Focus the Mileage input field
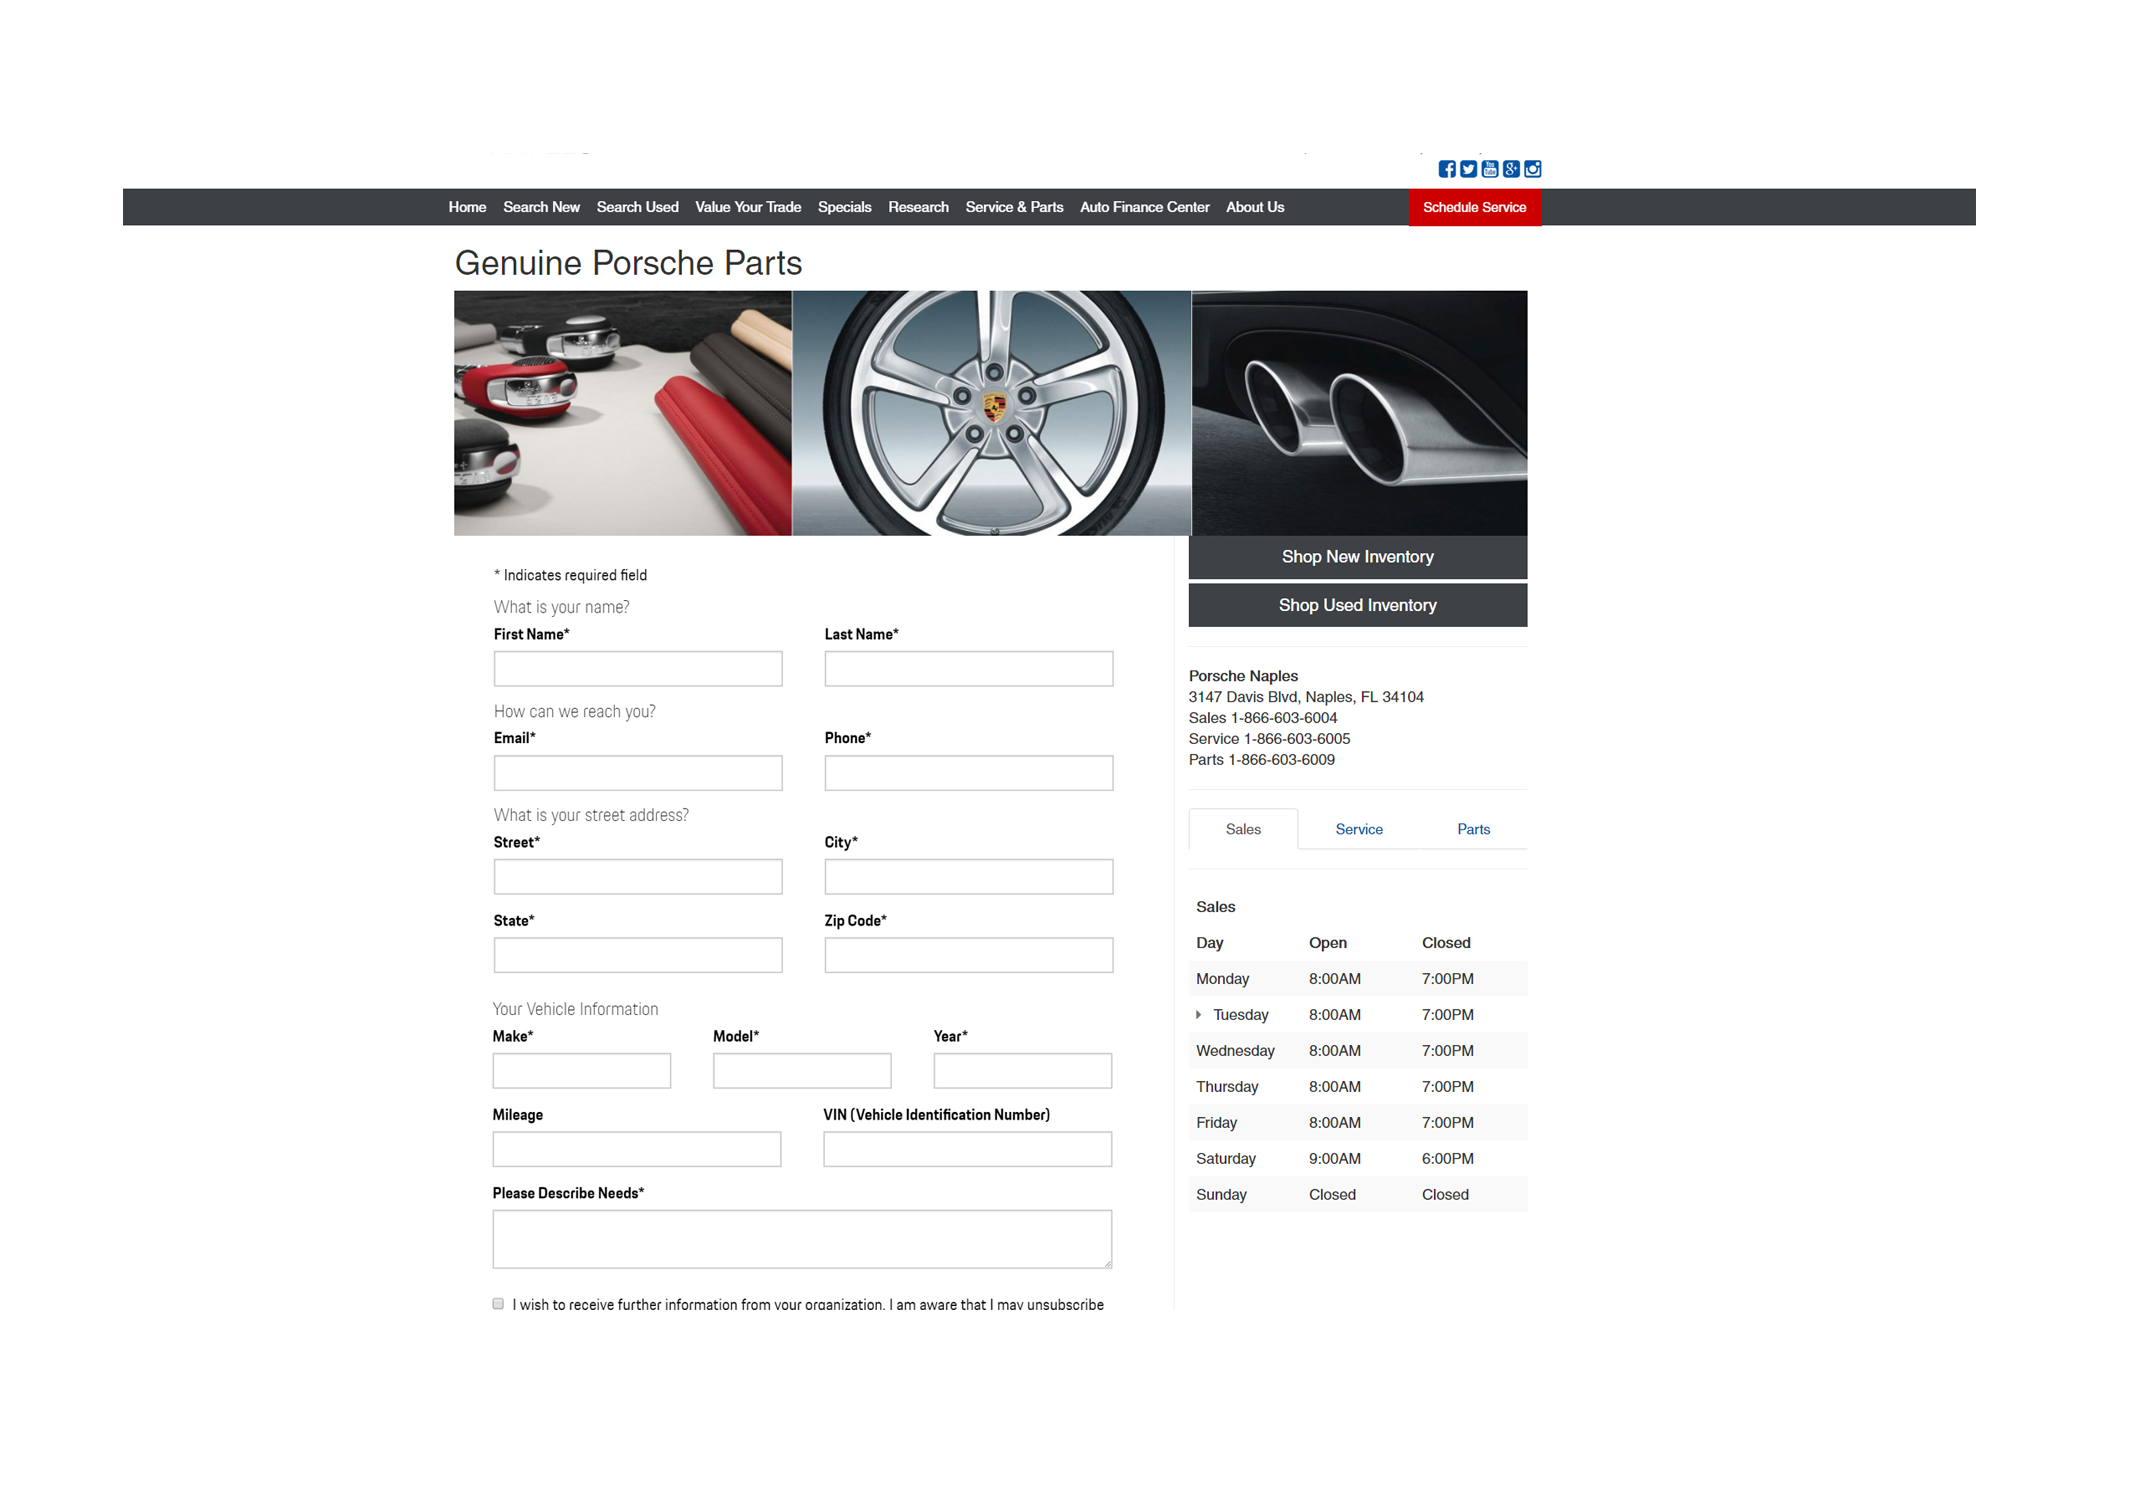The width and height of the screenshot is (2143, 1501). [637, 1148]
